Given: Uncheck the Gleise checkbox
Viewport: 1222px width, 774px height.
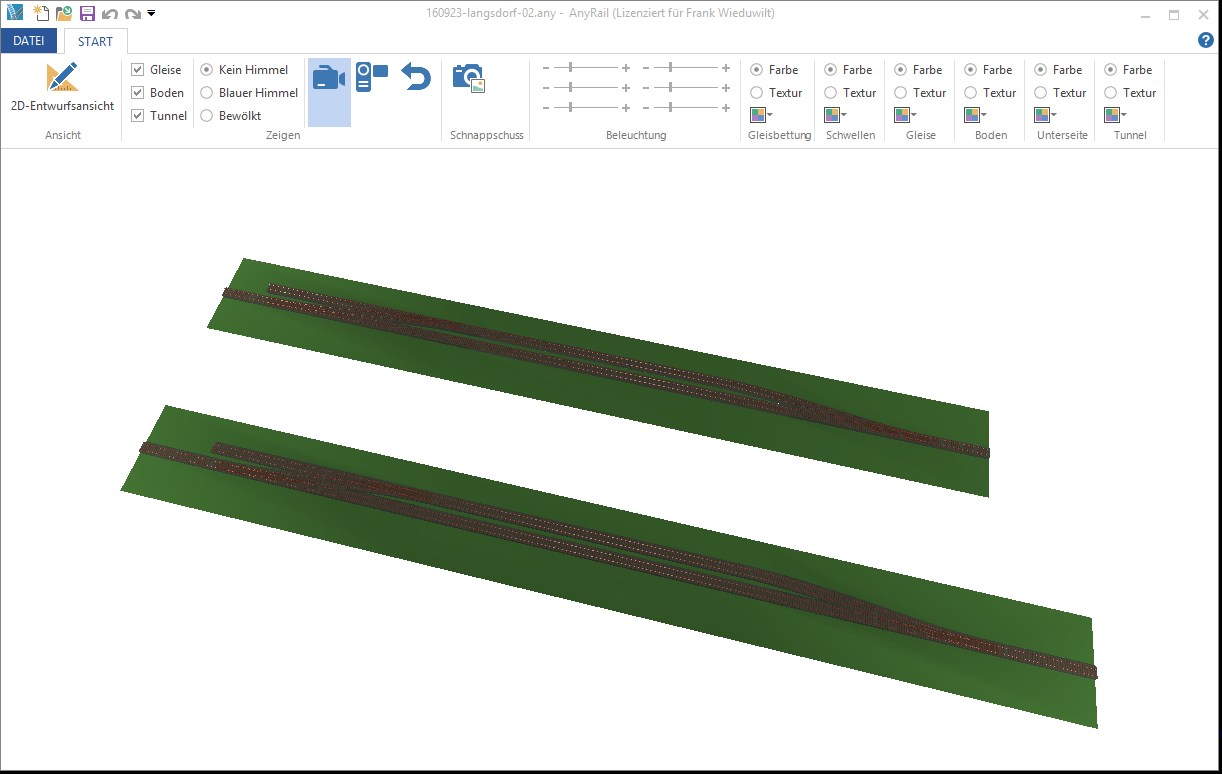Looking at the screenshot, I should 138,70.
